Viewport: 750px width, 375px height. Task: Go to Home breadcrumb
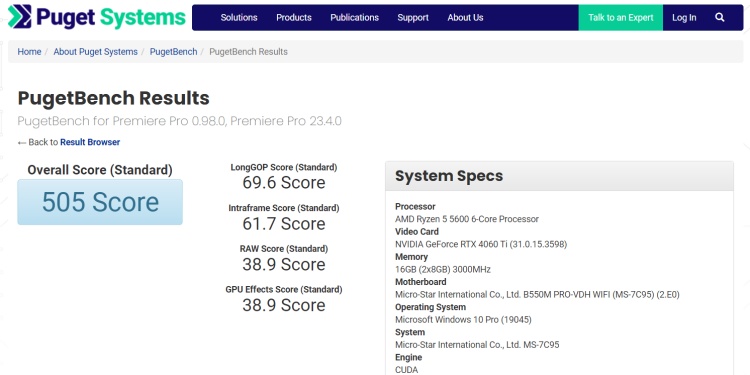[x=29, y=52]
